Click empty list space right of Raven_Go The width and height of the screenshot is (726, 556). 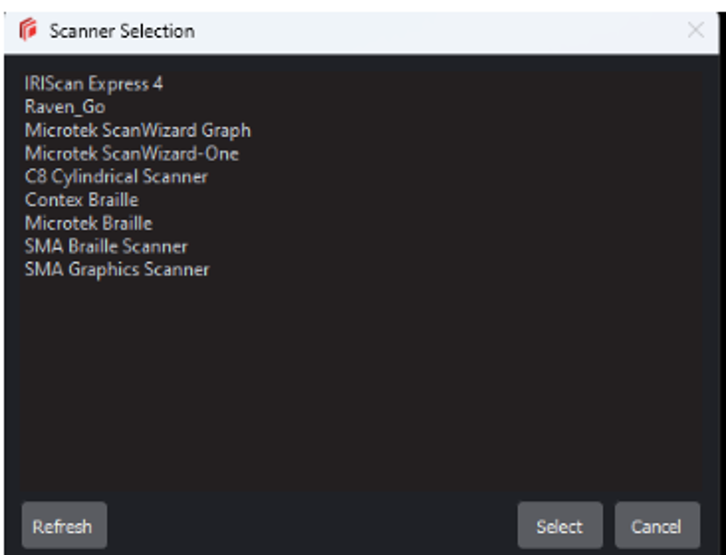(x=400, y=107)
